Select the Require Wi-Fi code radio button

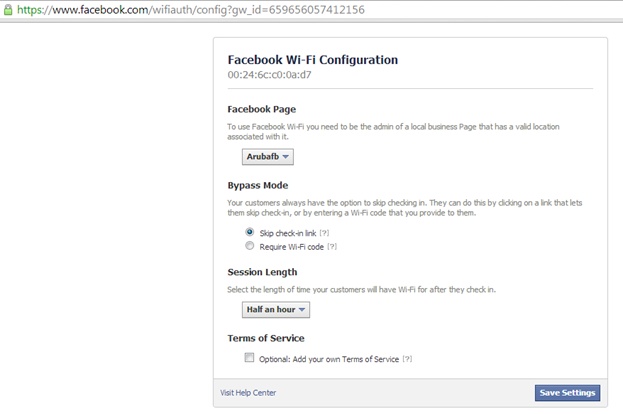[250, 246]
